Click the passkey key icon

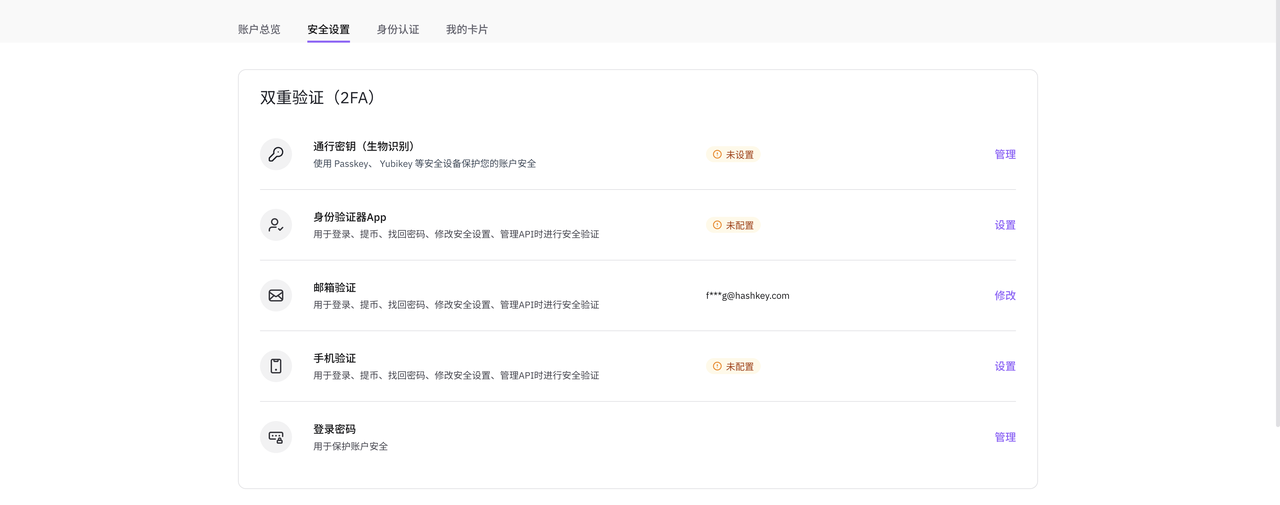click(276, 154)
